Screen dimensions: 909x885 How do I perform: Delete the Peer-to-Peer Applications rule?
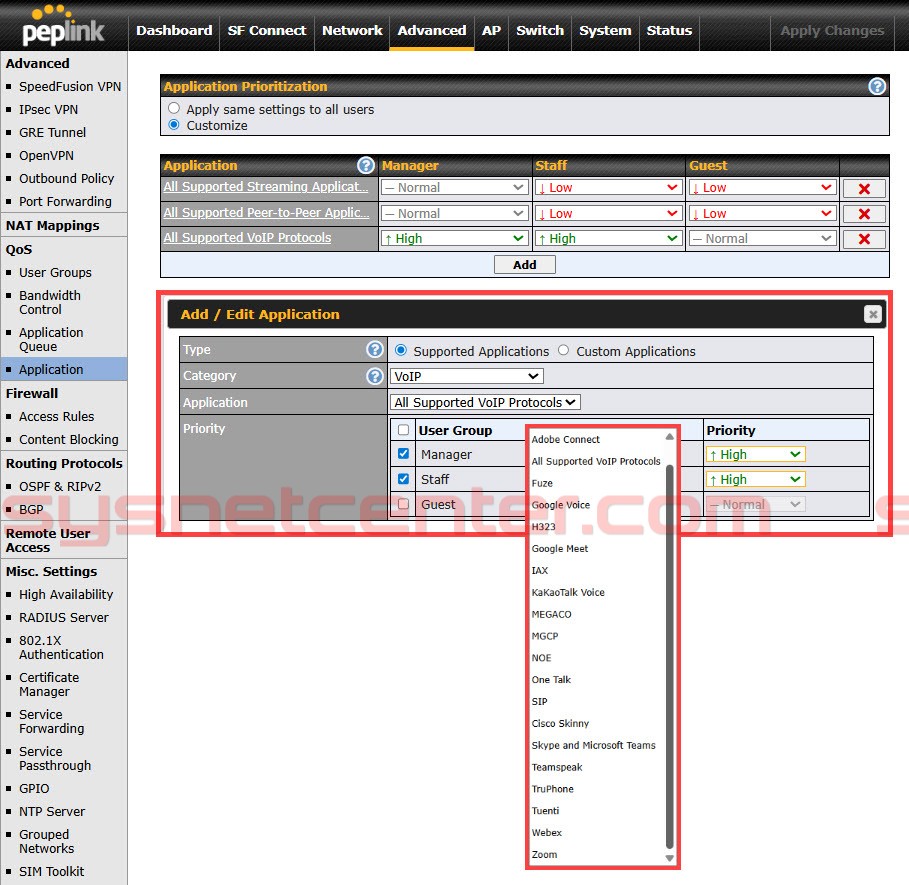point(864,214)
